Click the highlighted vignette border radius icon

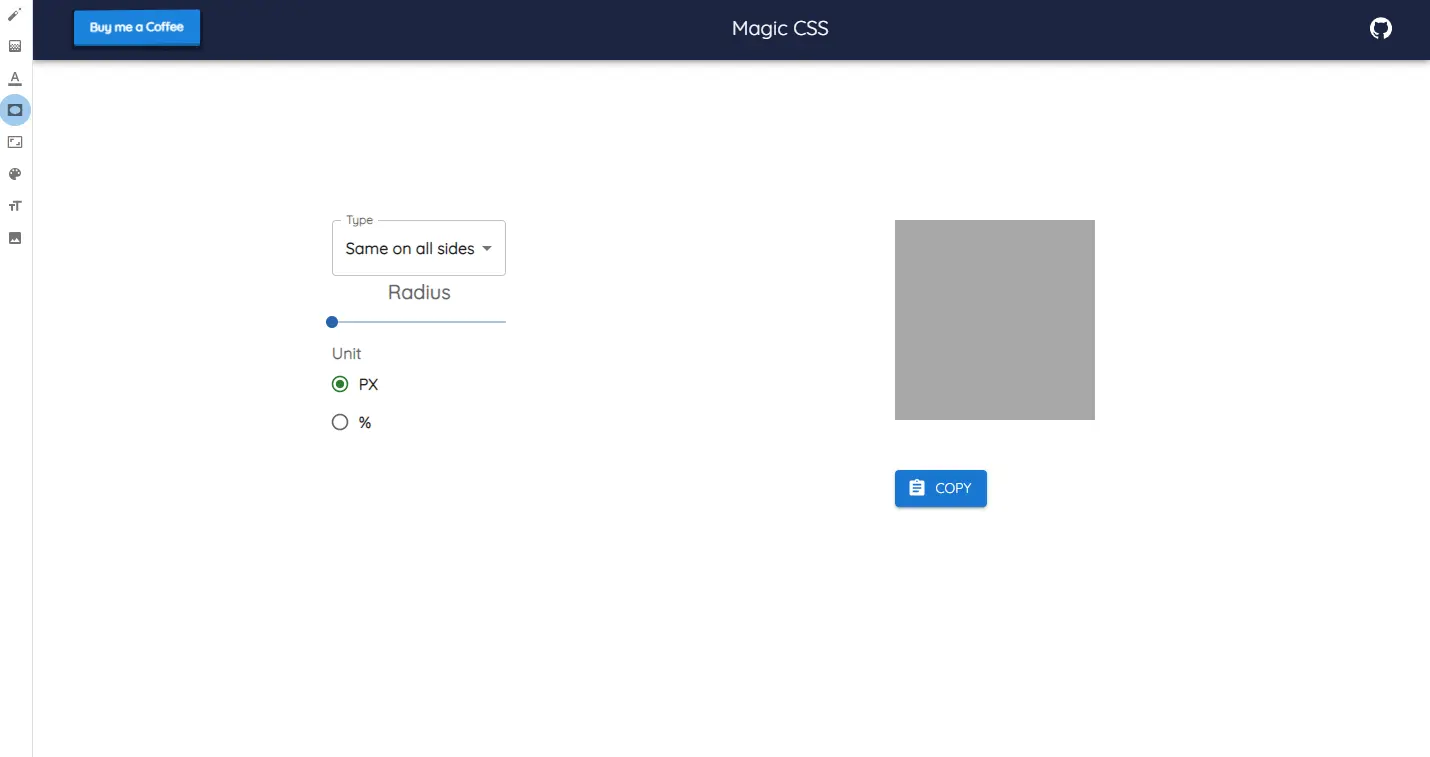(x=15, y=110)
